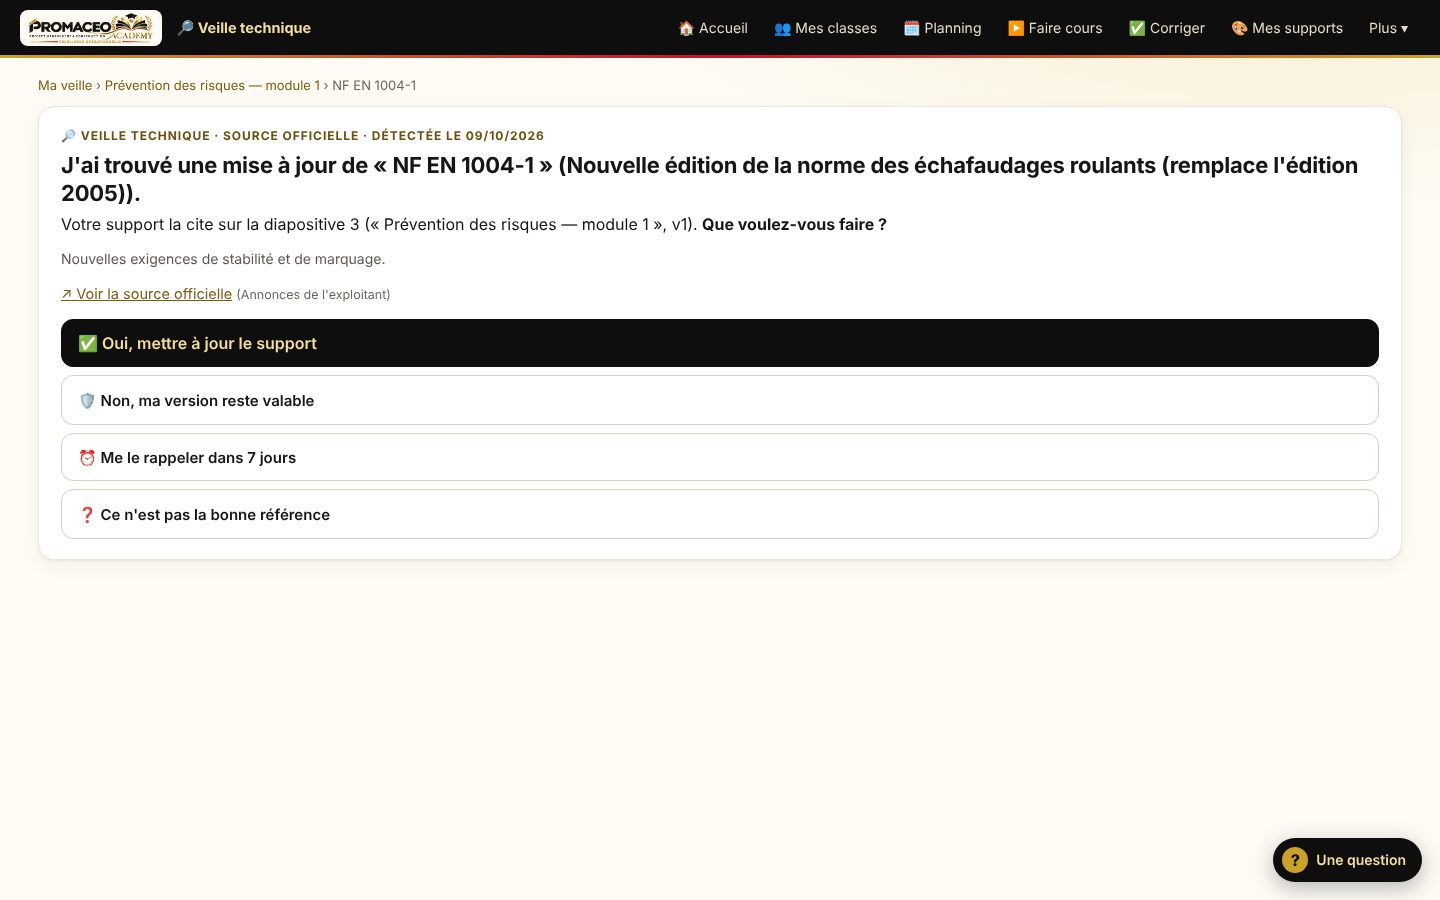The image size is (1440, 900).
Task: Select Non, ma version reste valable
Action: pyautogui.click(x=720, y=400)
